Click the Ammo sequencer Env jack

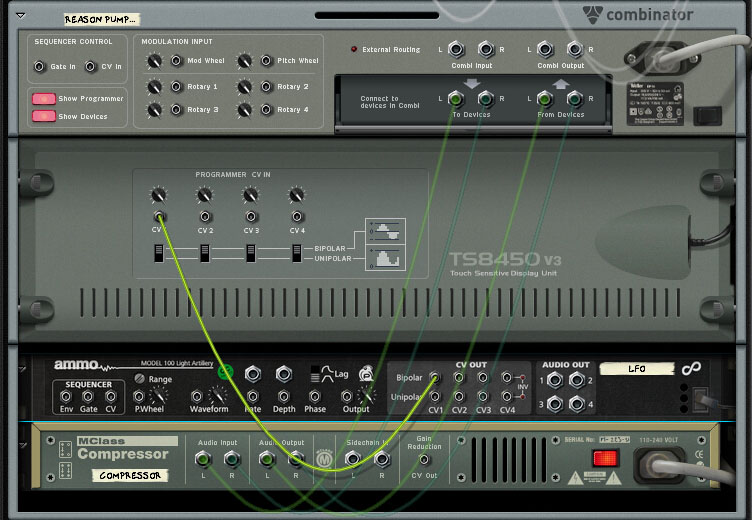(x=66, y=396)
